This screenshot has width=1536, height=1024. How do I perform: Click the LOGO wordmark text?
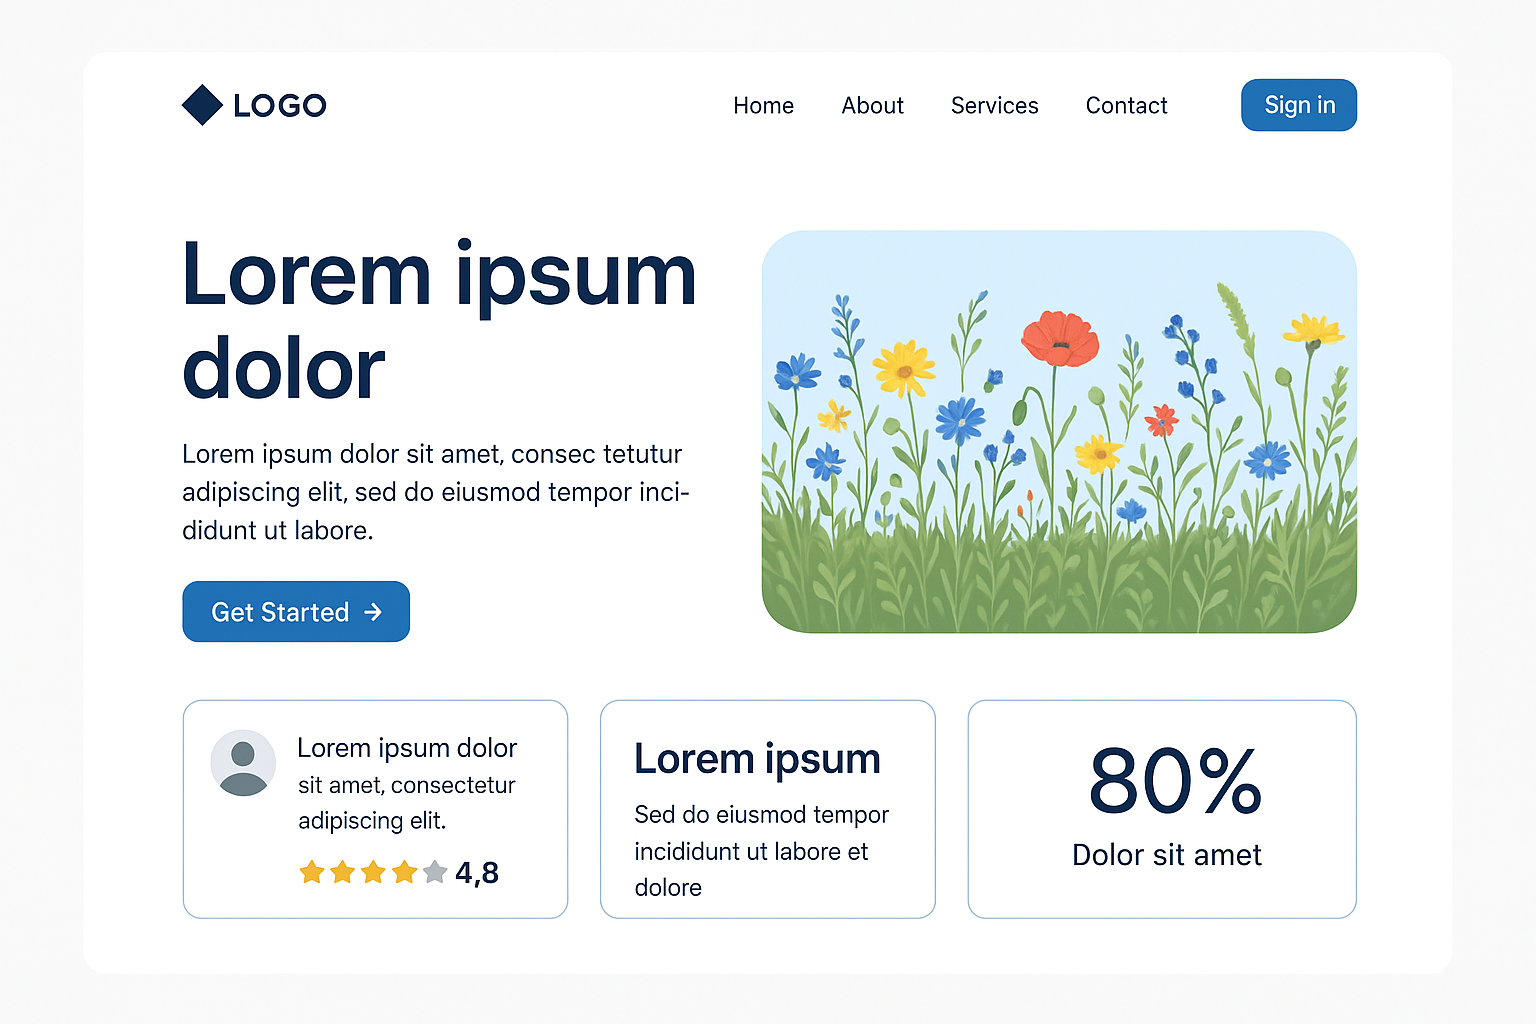[x=280, y=106]
